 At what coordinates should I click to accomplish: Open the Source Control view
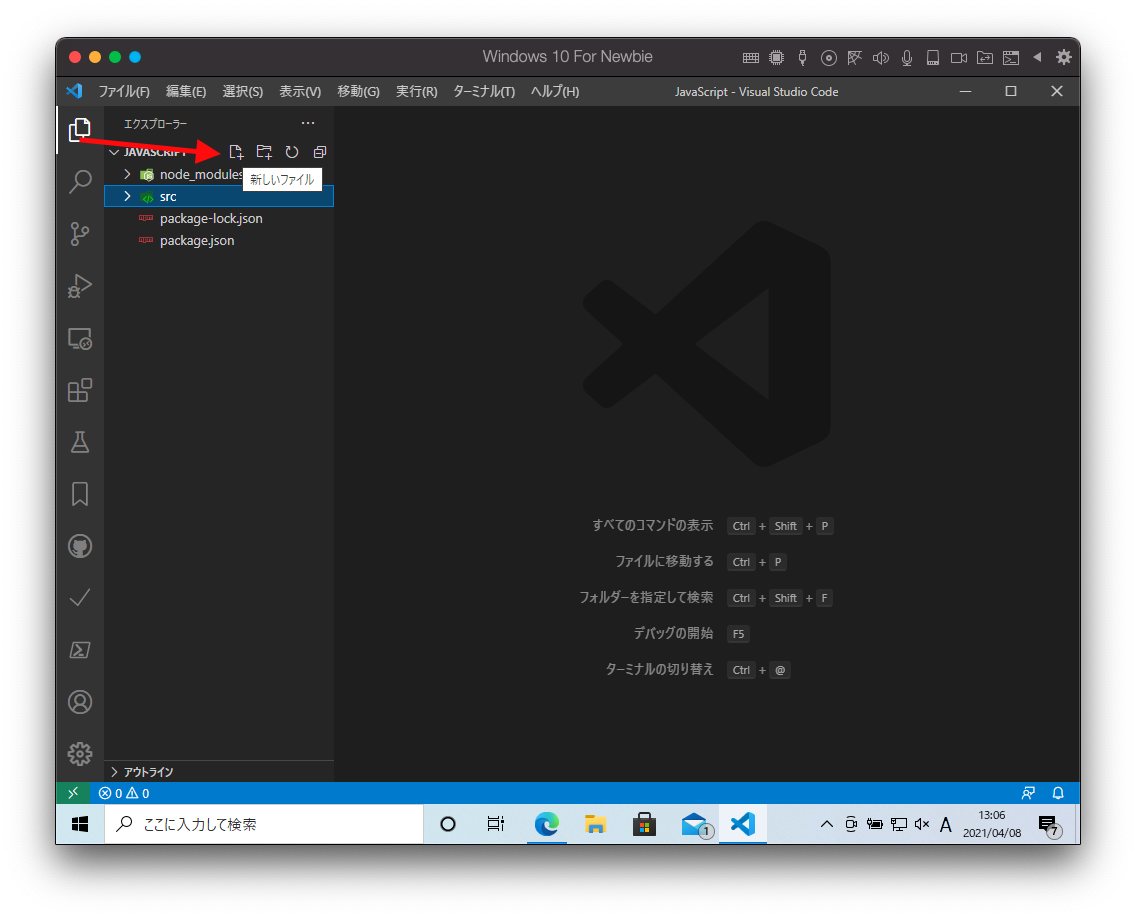[80, 234]
